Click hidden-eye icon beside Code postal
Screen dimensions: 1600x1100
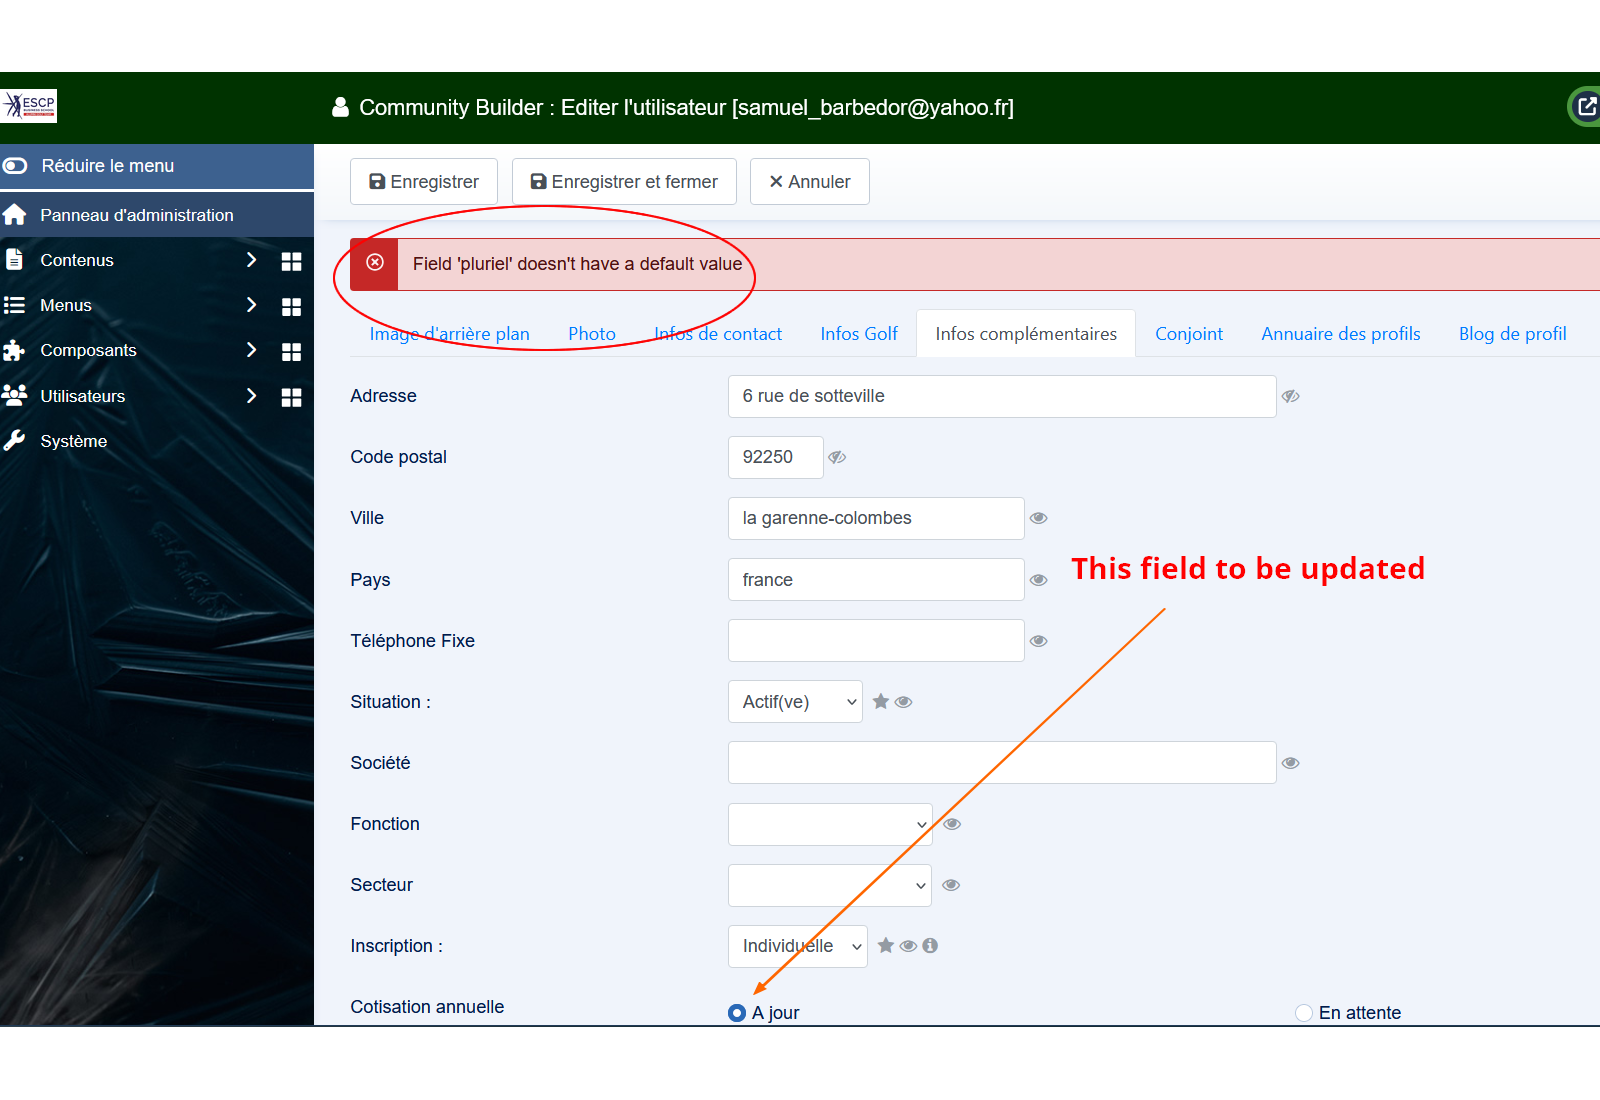click(x=838, y=457)
